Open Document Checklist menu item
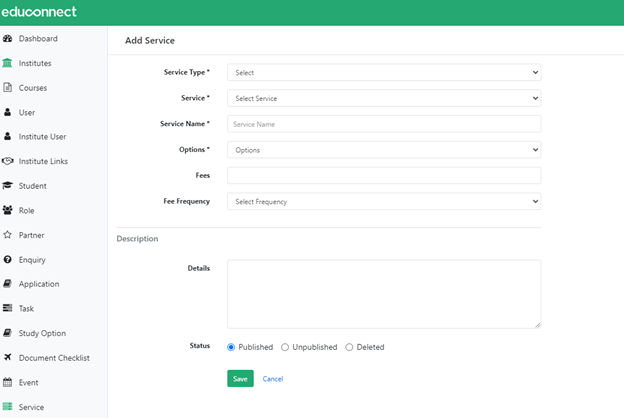The image size is (624, 418). coord(54,358)
